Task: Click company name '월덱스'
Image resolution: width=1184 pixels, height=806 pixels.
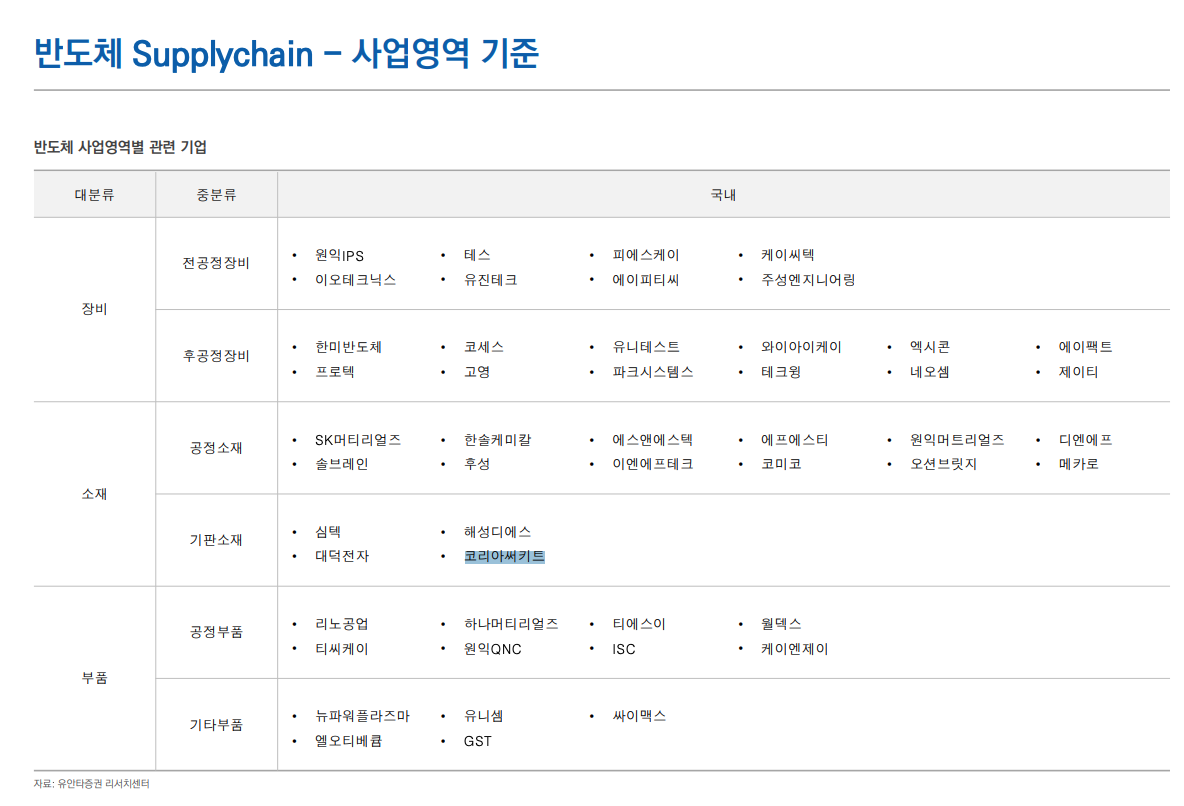Action: pyautogui.click(x=781, y=624)
